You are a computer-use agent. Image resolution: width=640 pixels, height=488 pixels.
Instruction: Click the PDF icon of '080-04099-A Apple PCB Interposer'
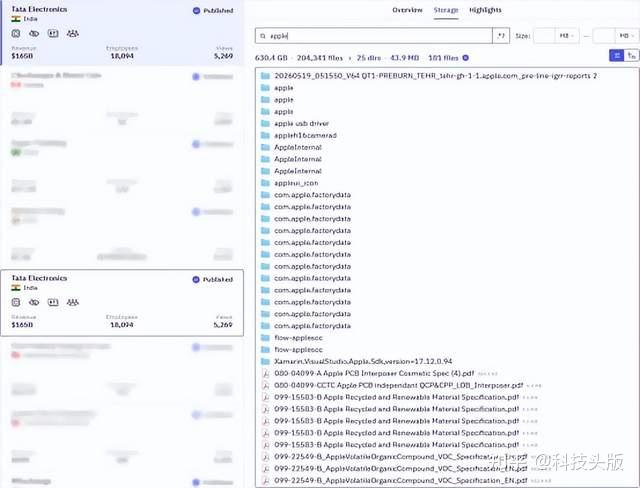coord(266,373)
